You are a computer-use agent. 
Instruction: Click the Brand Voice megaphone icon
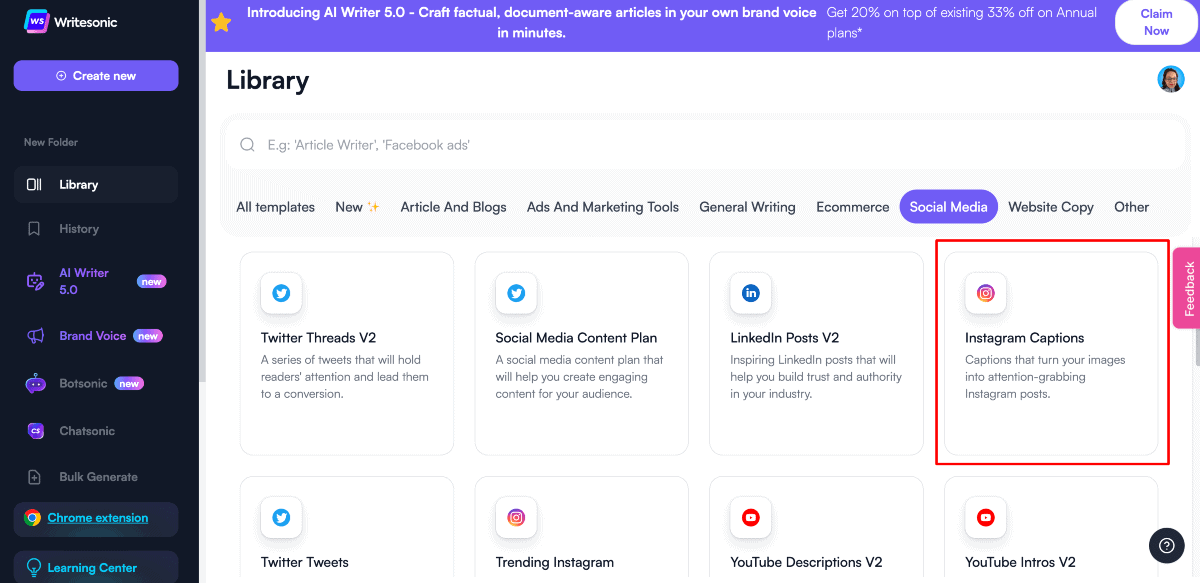[35, 336]
